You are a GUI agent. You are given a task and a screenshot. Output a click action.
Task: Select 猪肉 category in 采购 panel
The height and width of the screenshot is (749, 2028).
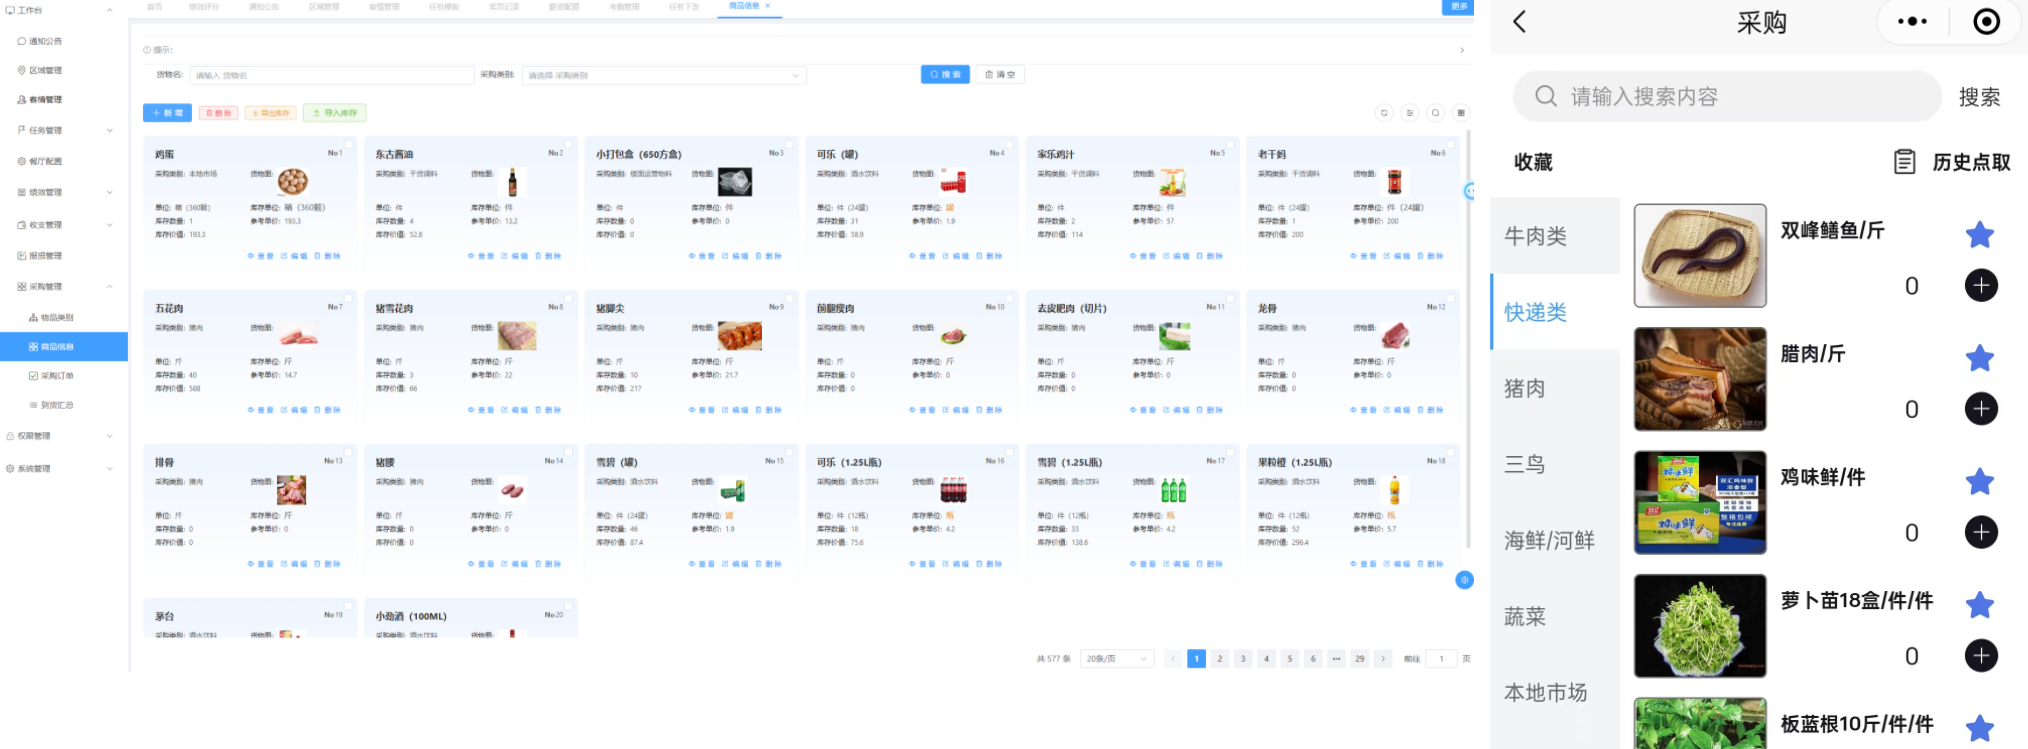[x=1555, y=388]
